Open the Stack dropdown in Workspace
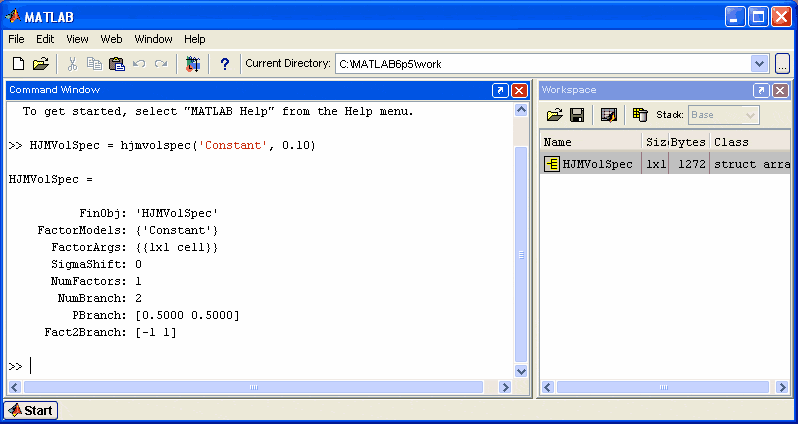Screen dimensions: 798x425 pyautogui.click(x=724, y=115)
